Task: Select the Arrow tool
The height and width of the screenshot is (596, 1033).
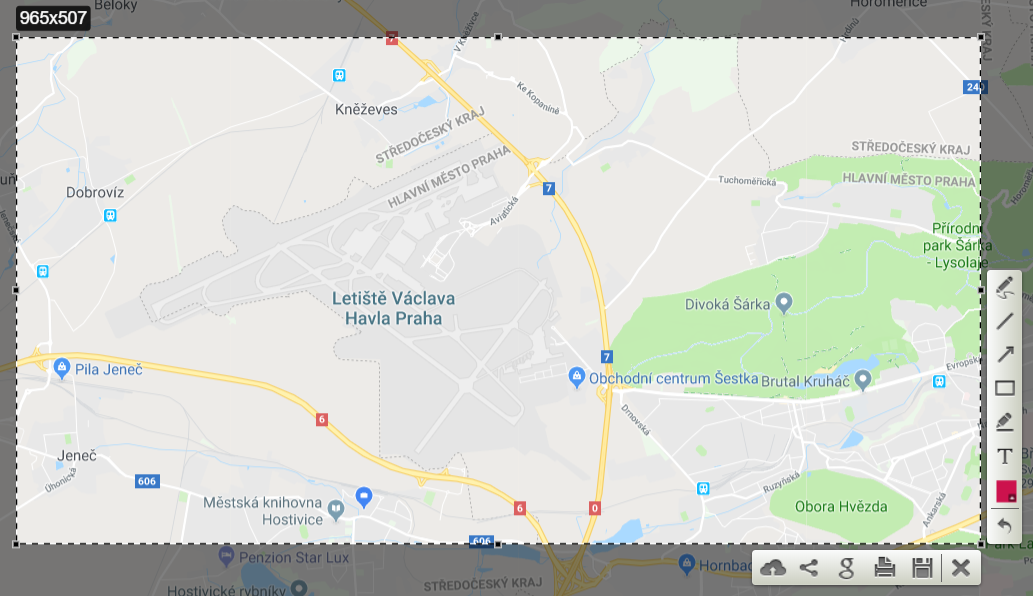Action: tap(1004, 354)
